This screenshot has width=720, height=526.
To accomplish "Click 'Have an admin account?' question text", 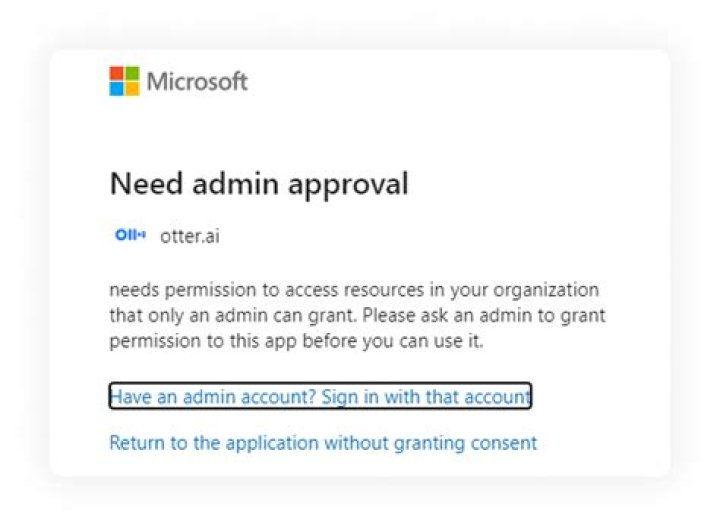I will click(213, 397).
